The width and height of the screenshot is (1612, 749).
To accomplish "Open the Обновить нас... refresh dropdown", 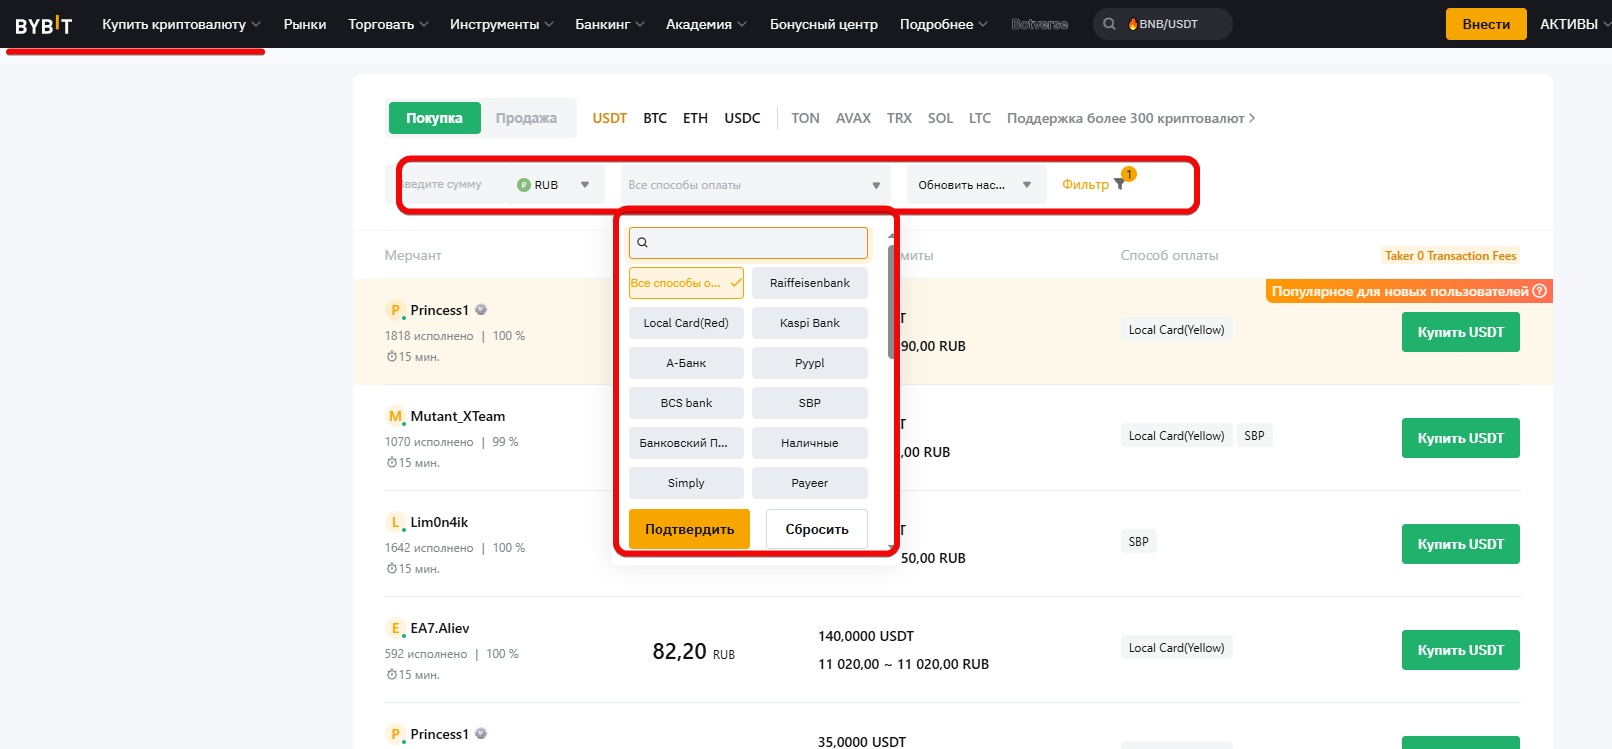I will 976,185.
